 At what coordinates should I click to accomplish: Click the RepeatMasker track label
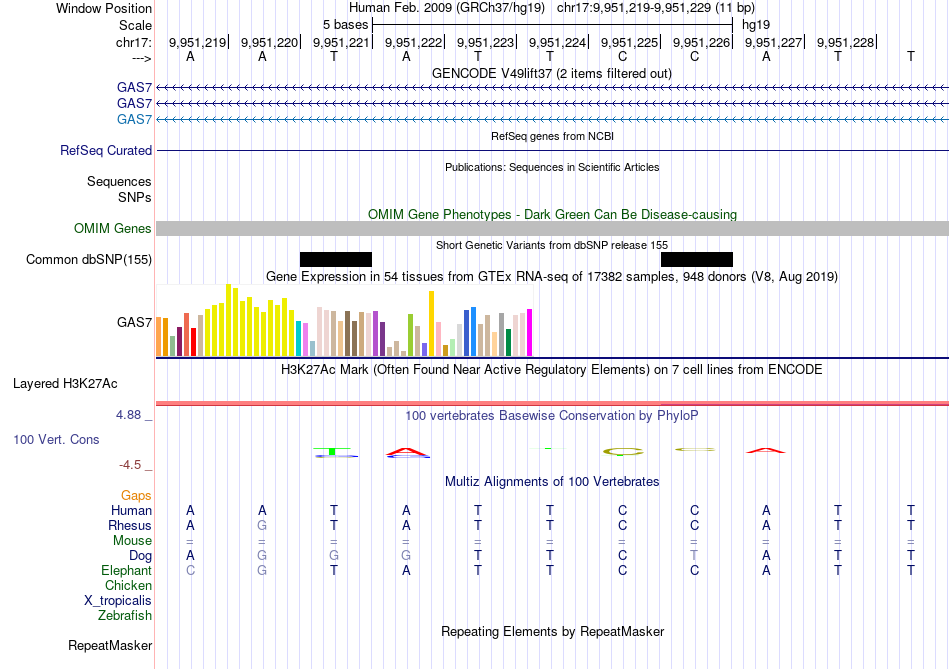(110, 645)
